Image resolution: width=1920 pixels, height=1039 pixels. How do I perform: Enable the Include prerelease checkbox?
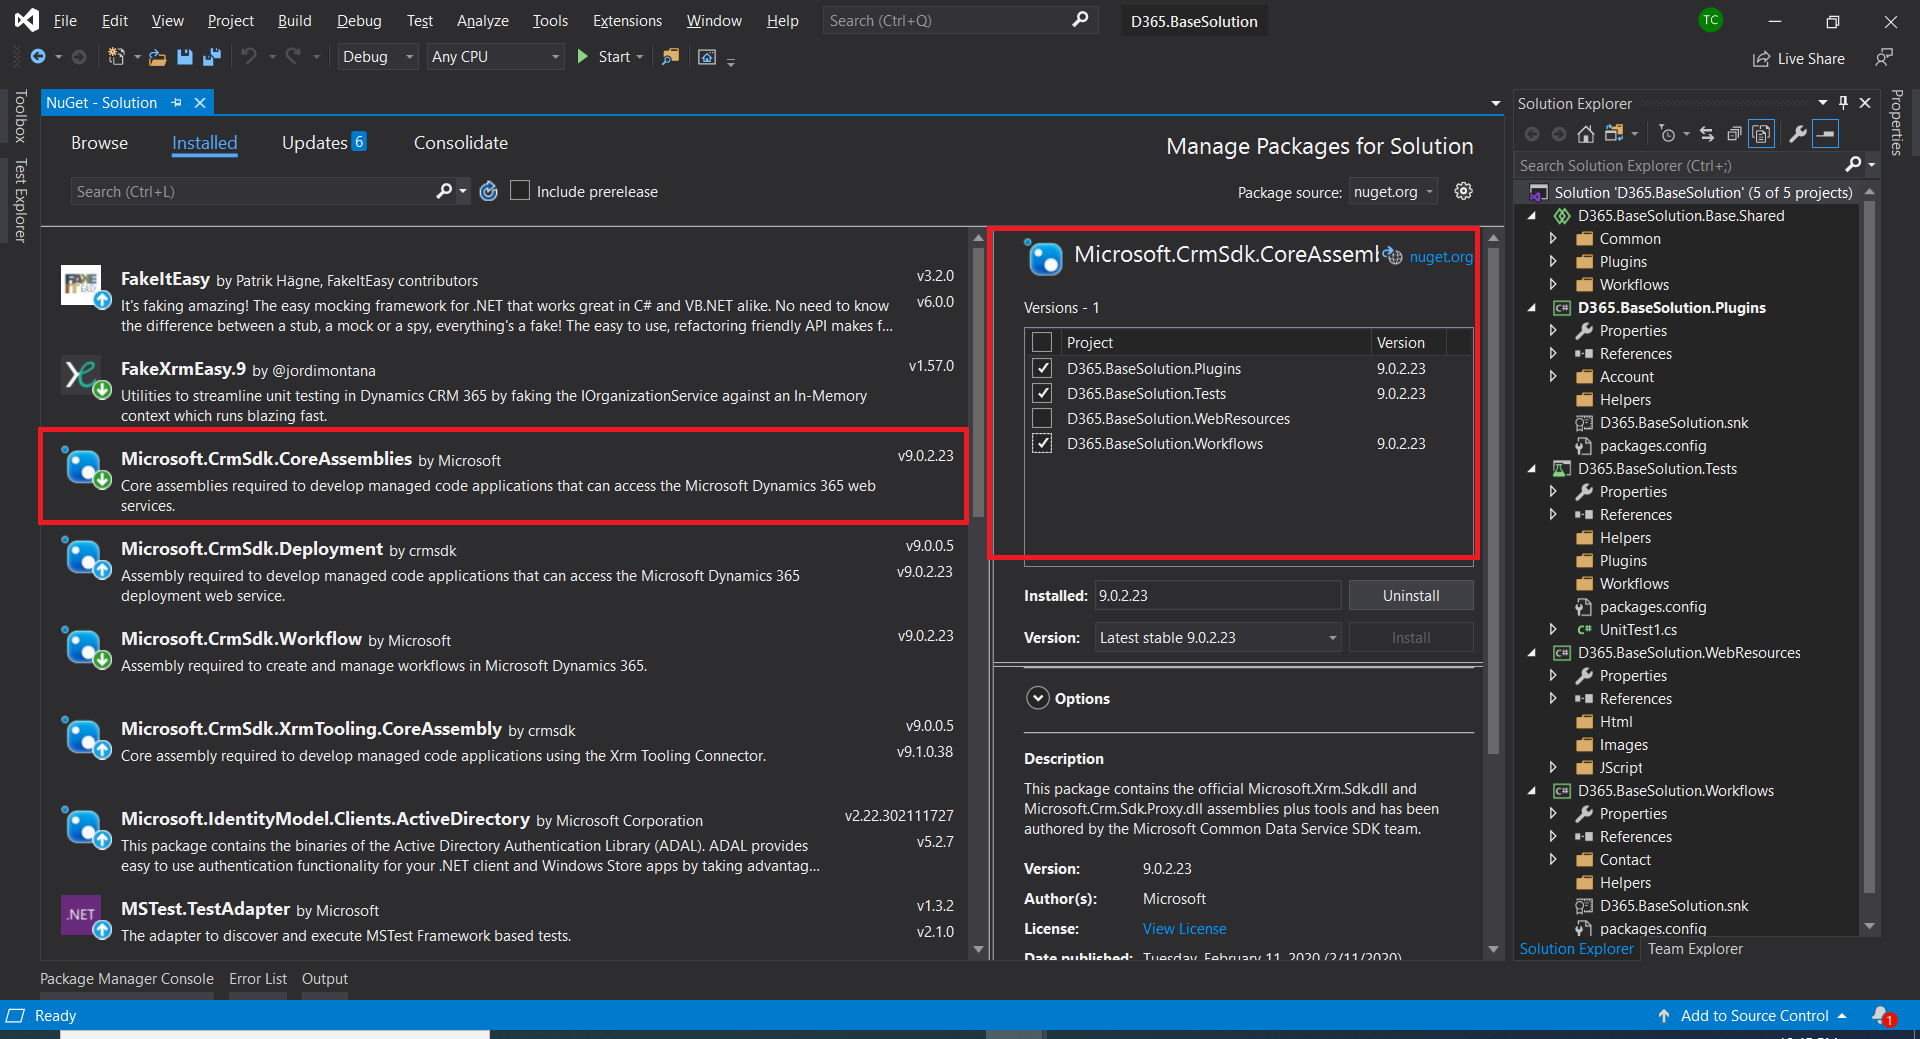point(520,191)
